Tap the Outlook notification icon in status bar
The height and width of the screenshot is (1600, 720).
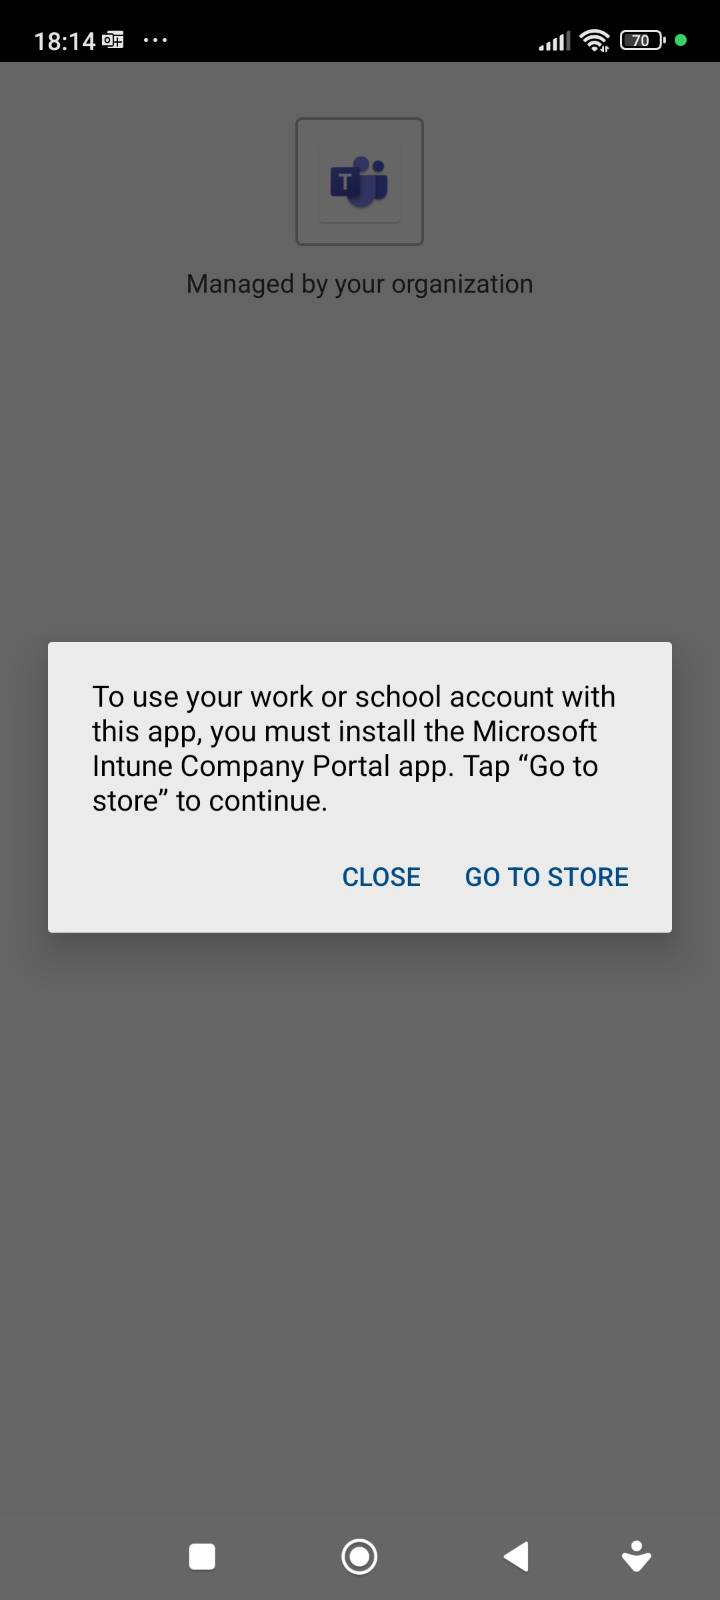click(x=113, y=40)
